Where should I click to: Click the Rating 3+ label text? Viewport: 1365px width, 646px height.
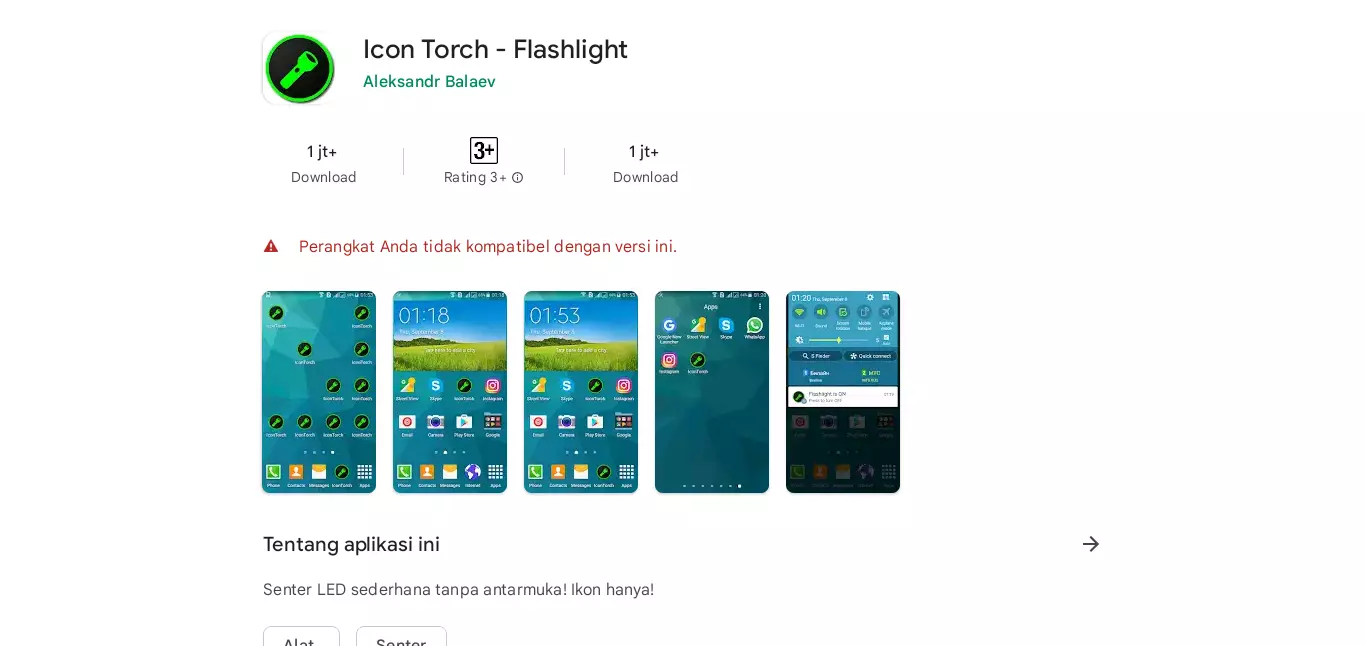pyautogui.click(x=475, y=177)
